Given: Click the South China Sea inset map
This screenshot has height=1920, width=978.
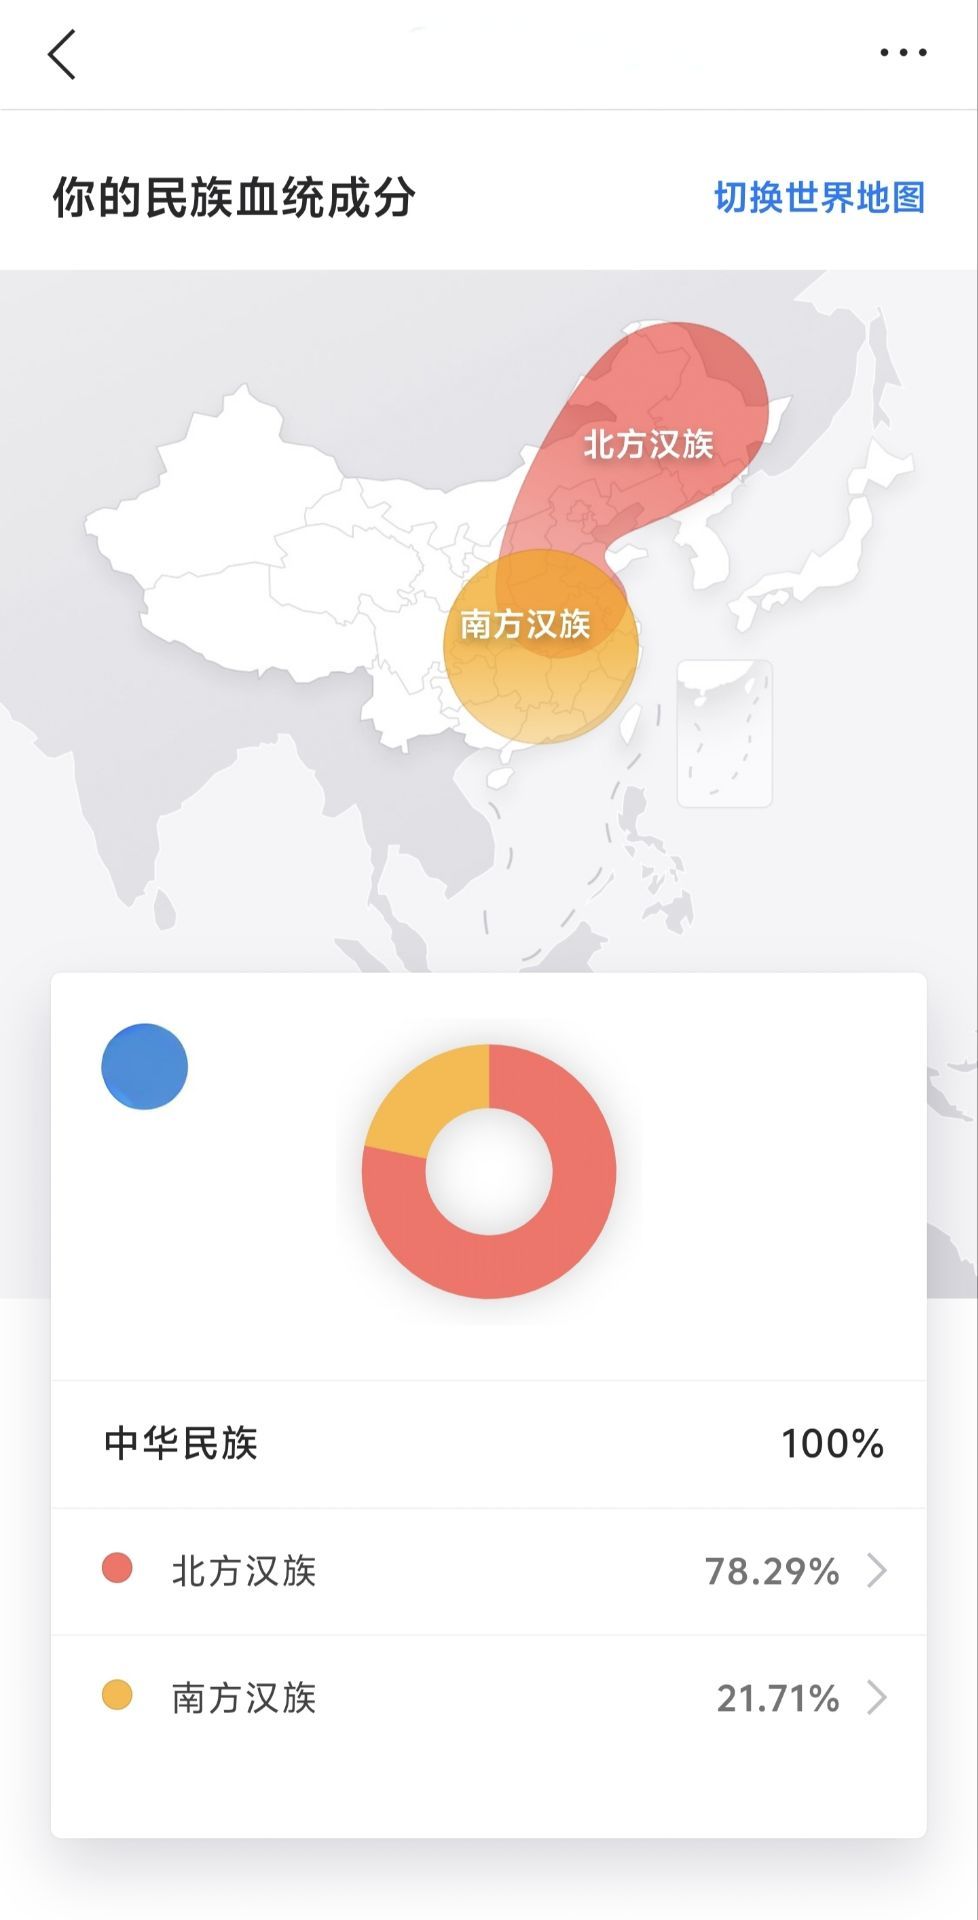Looking at the screenshot, I should tap(724, 733).
